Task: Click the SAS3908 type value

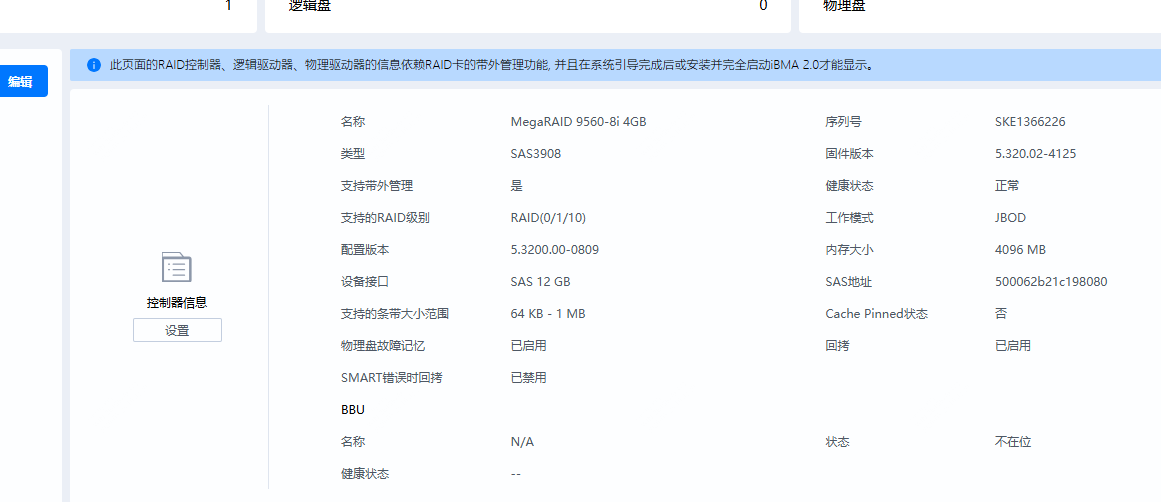Action: [x=538, y=154]
